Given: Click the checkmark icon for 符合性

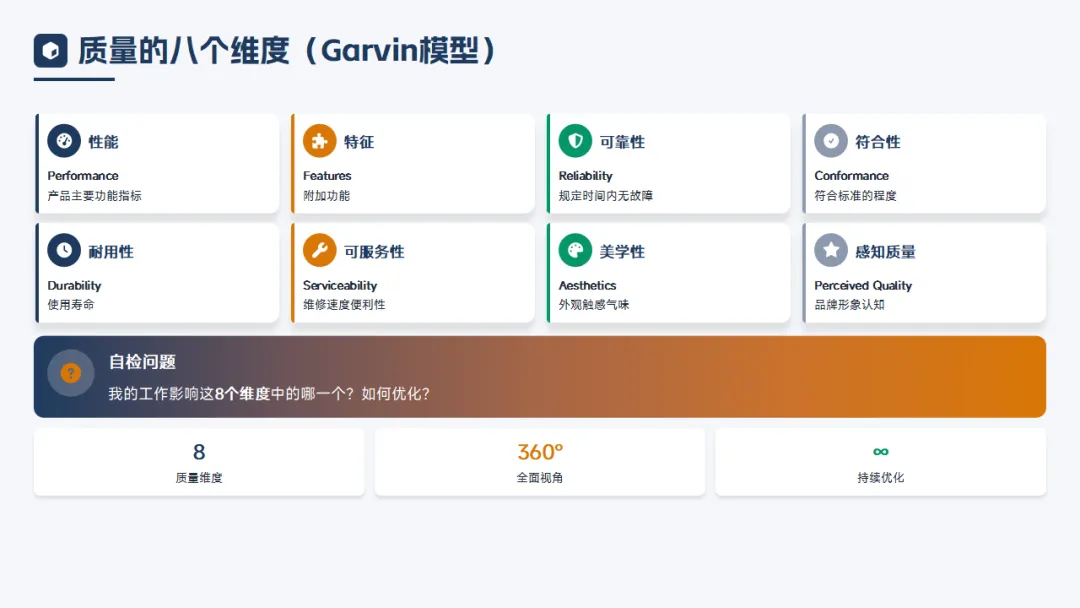Looking at the screenshot, I should coord(831,141).
